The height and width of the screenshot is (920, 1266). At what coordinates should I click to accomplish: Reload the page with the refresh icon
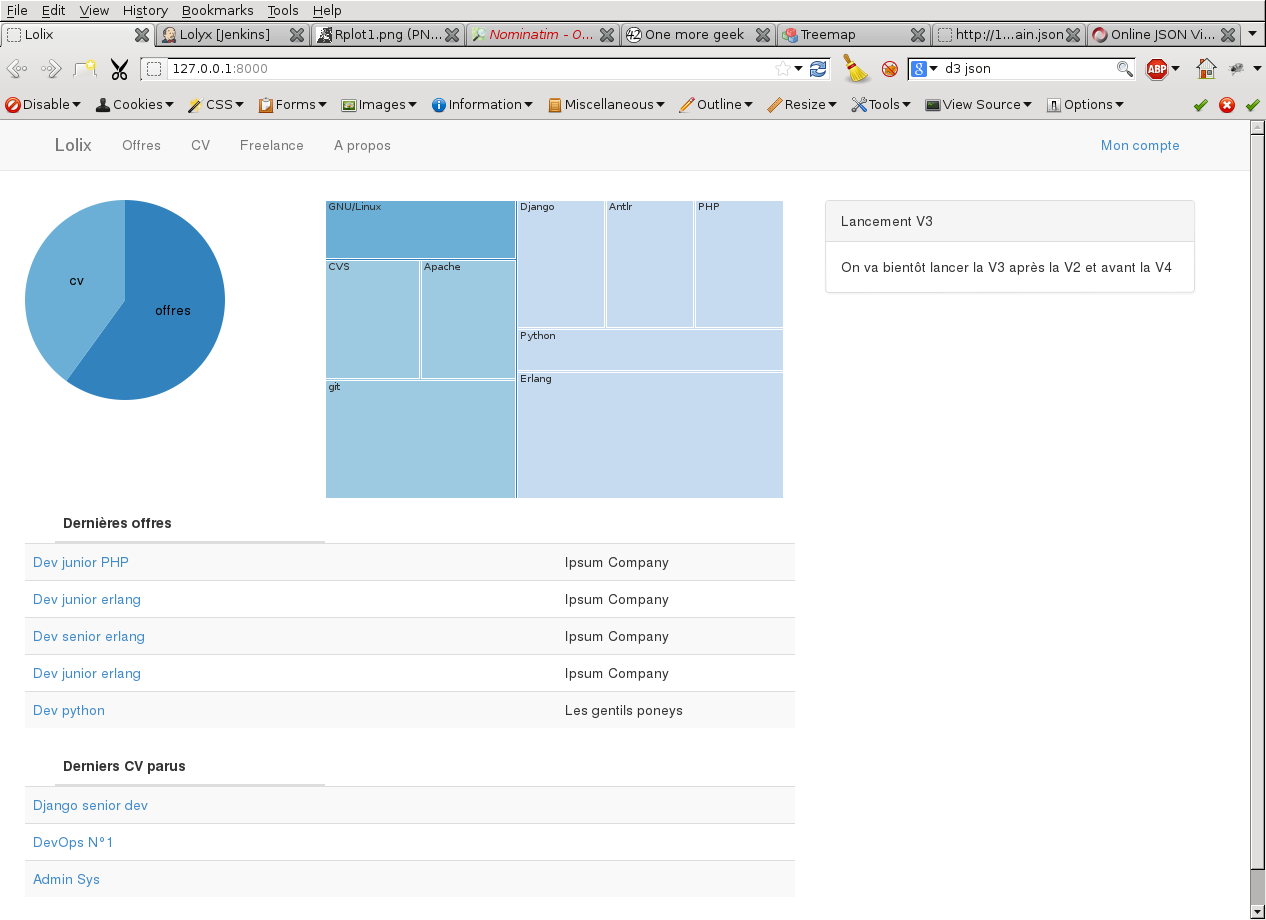818,69
